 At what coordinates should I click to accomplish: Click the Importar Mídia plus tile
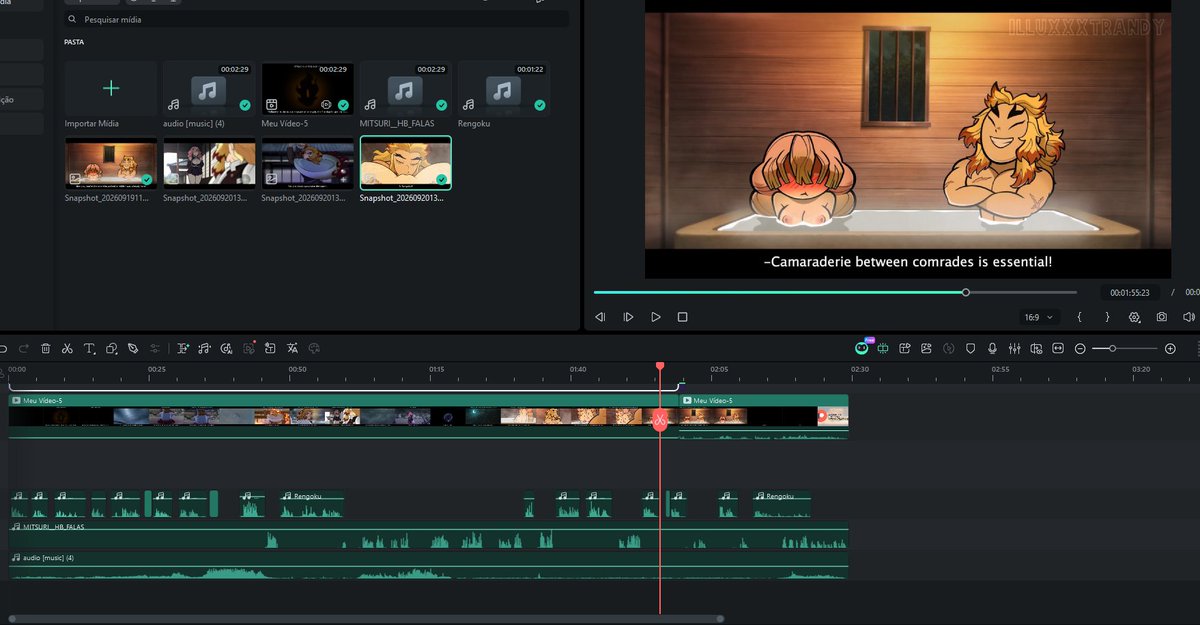pos(111,88)
